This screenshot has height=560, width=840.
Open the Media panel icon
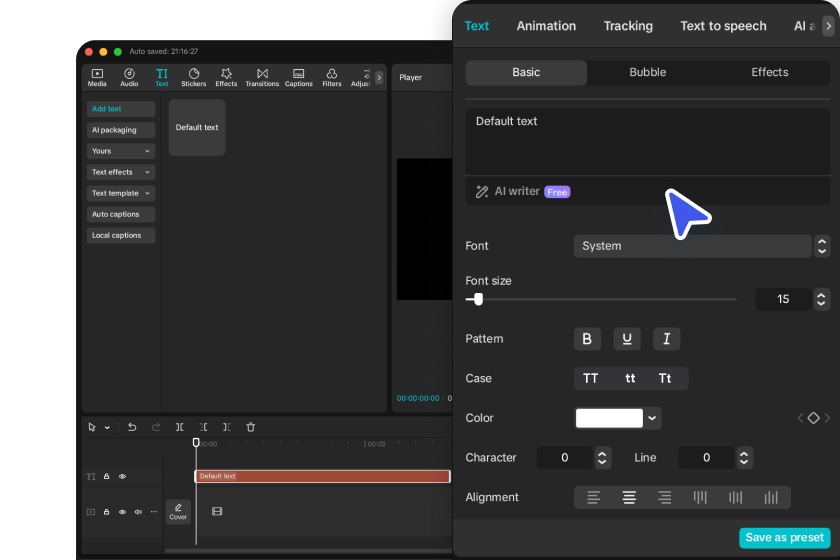pos(97,77)
